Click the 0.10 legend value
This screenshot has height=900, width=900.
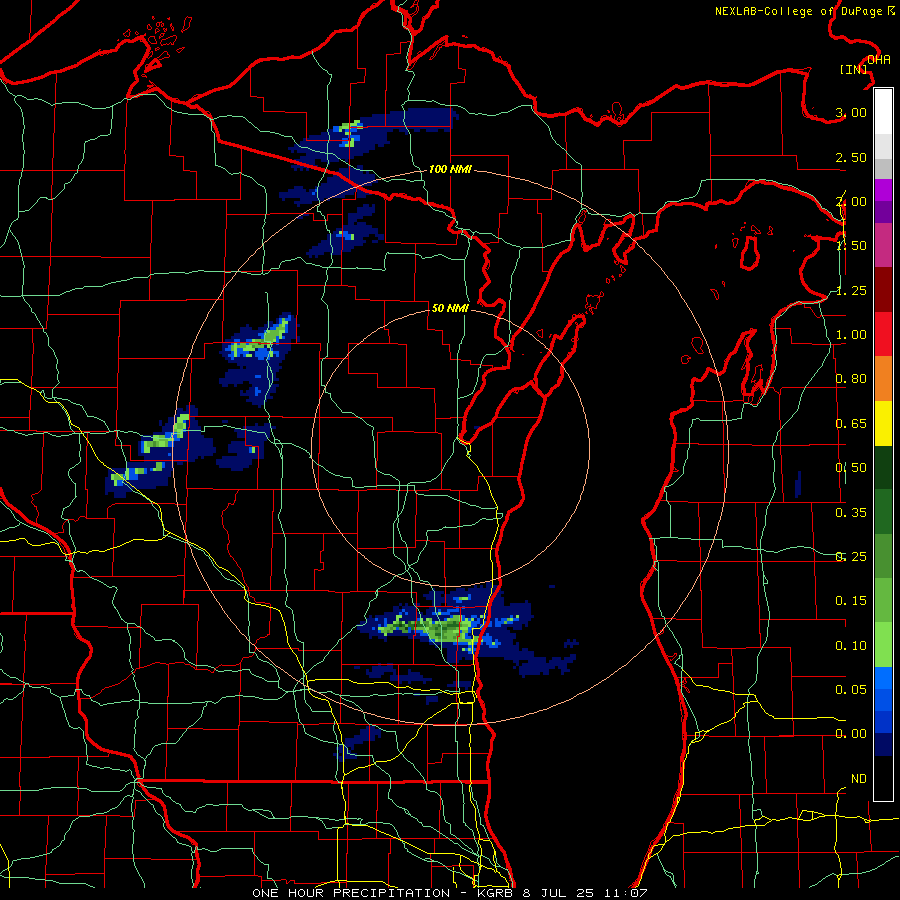pyautogui.click(x=851, y=646)
